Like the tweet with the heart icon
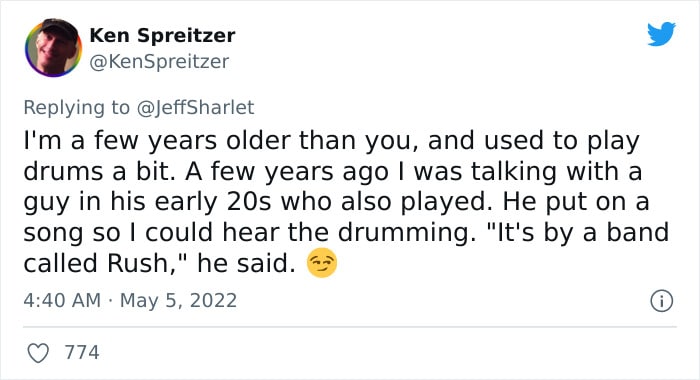The image size is (700, 380). click(x=38, y=353)
